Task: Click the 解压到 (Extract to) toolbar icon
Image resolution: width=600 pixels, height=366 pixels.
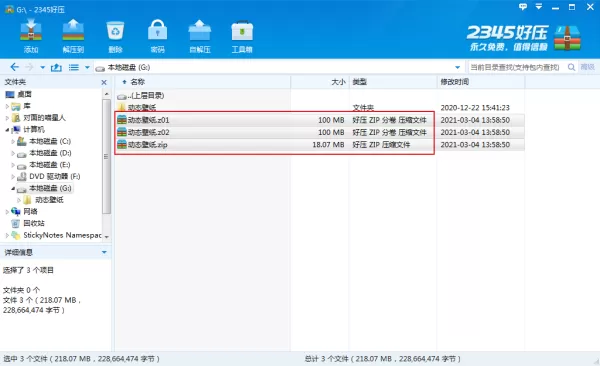Action: pyautogui.click(x=73, y=31)
